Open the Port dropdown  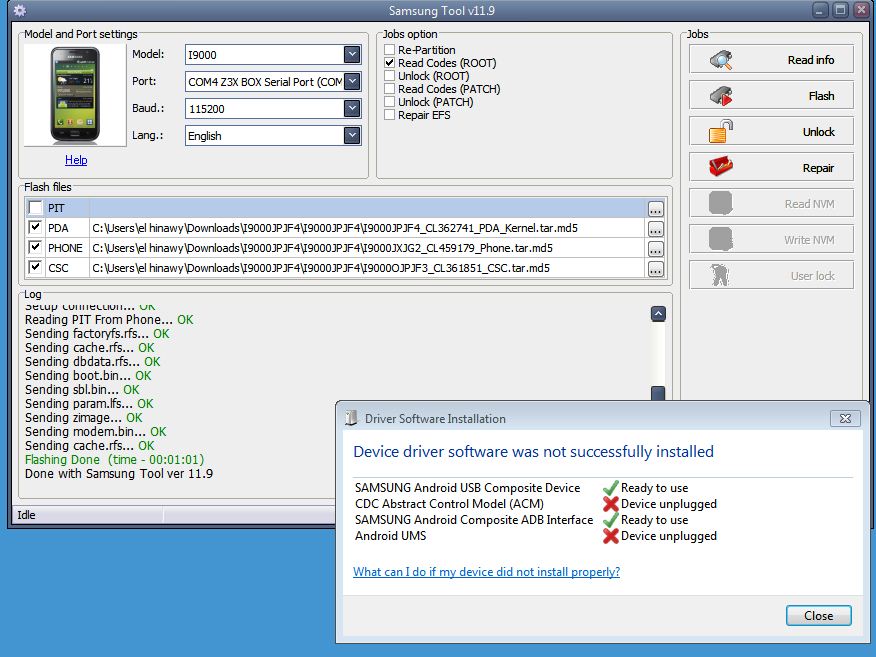click(352, 82)
